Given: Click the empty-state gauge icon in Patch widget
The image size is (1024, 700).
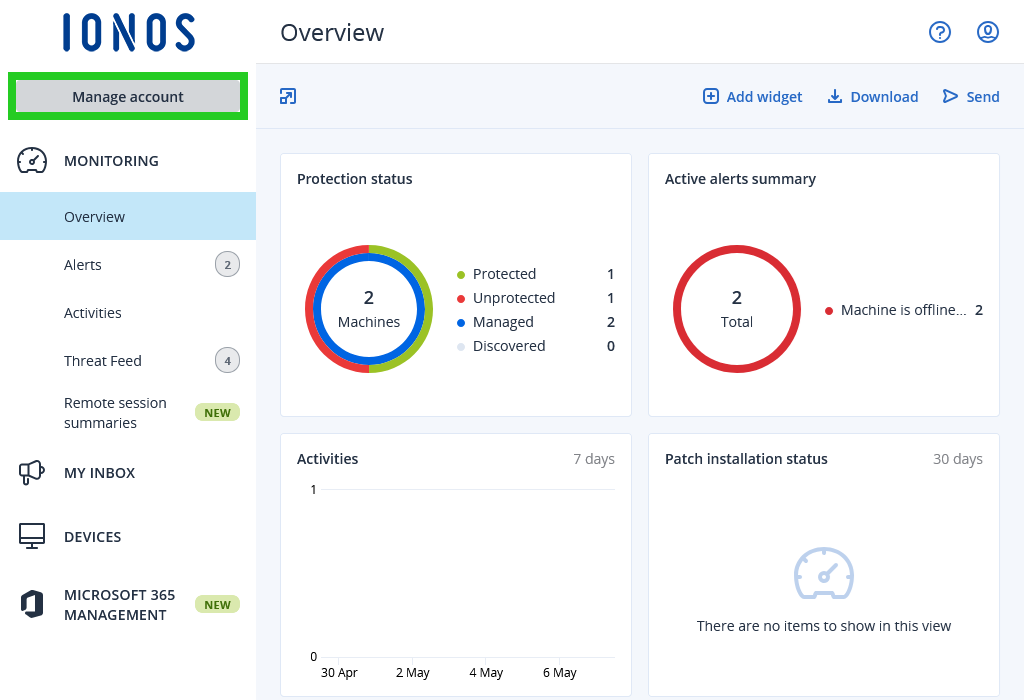Looking at the screenshot, I should pos(824,573).
